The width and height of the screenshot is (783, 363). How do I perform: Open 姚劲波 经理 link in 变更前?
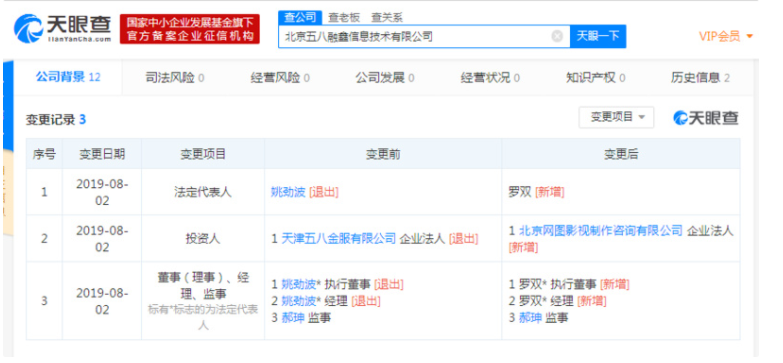tap(299, 301)
